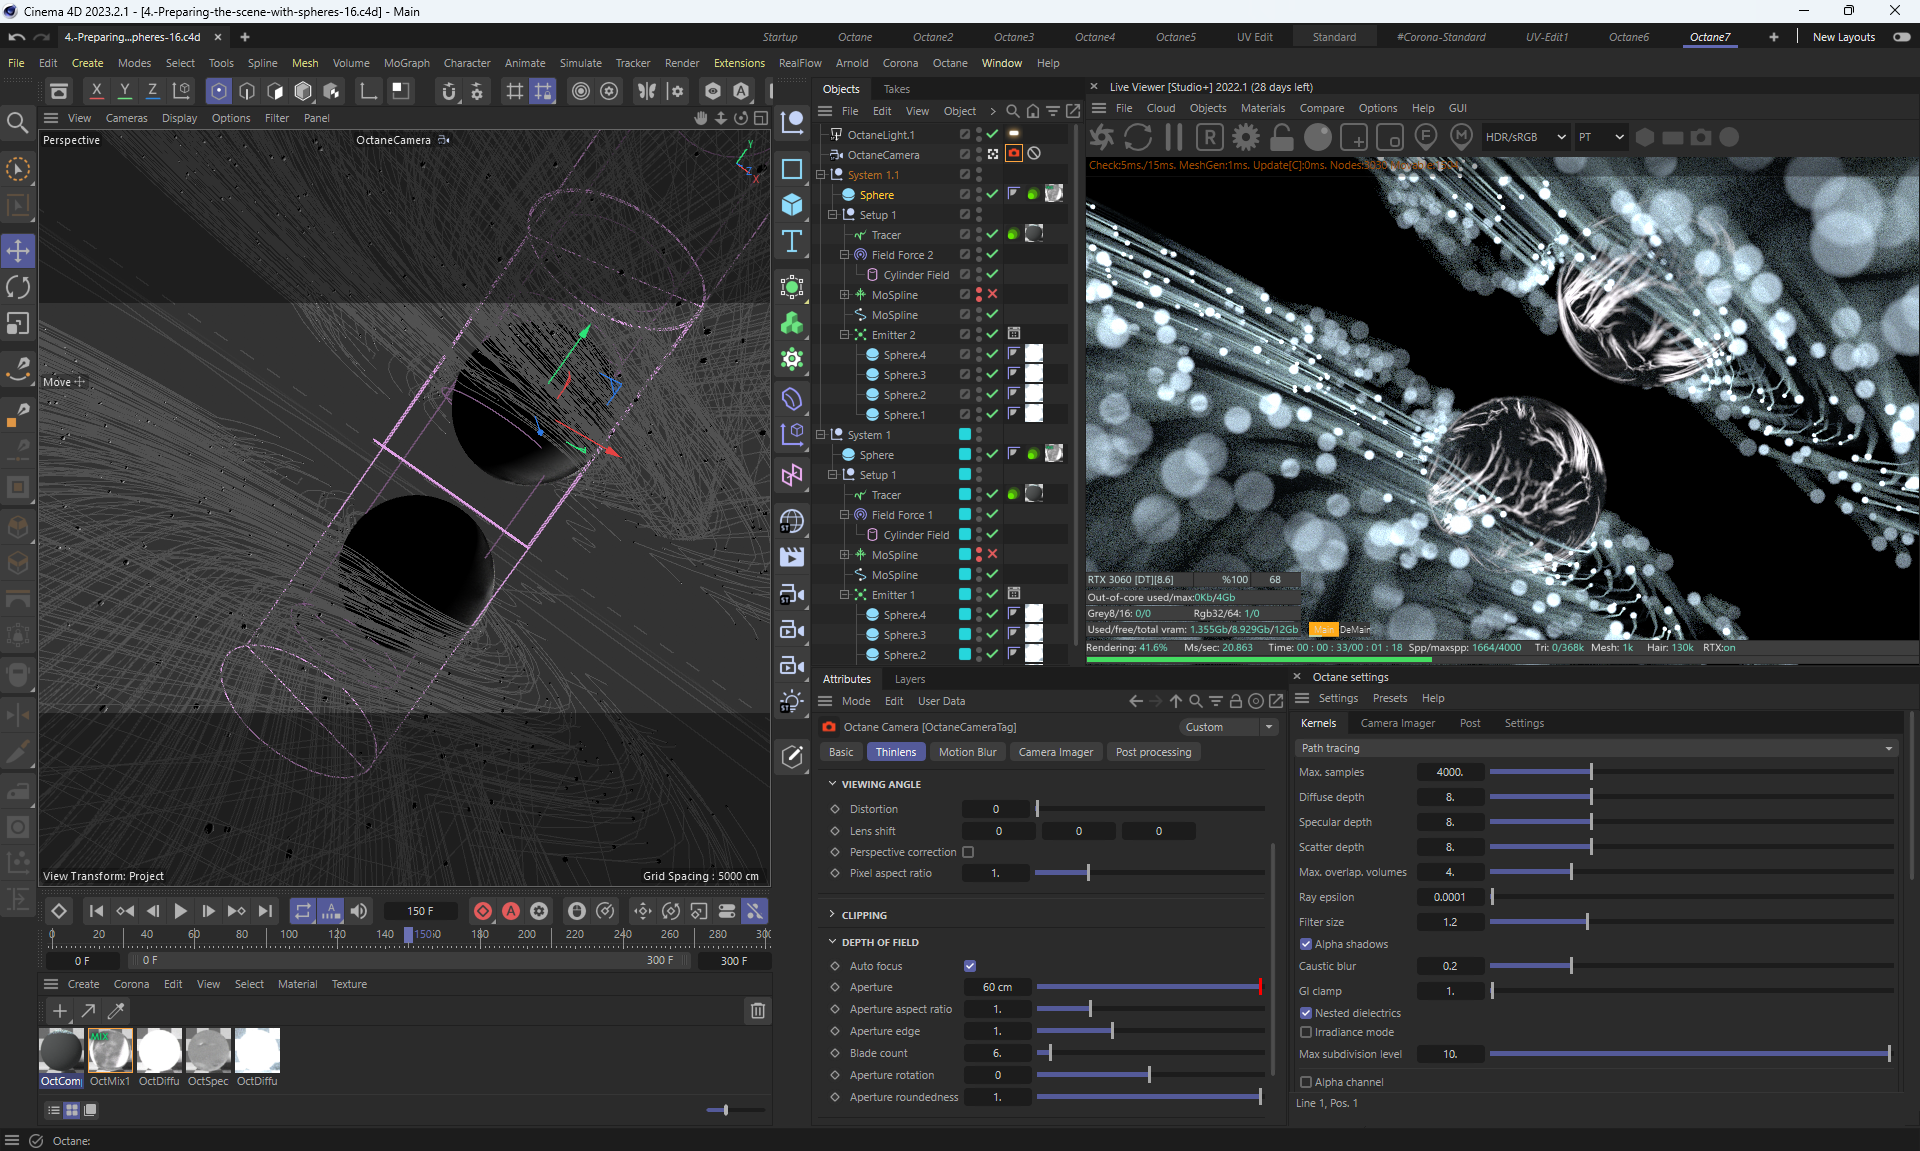Click the Post processing tab button
The image size is (1920, 1151).
click(x=1153, y=752)
